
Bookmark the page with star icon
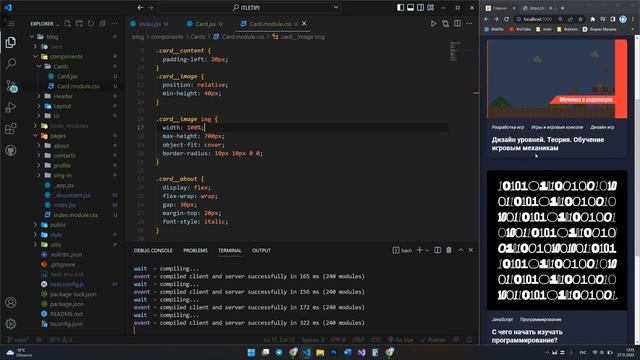pyautogui.click(x=580, y=19)
